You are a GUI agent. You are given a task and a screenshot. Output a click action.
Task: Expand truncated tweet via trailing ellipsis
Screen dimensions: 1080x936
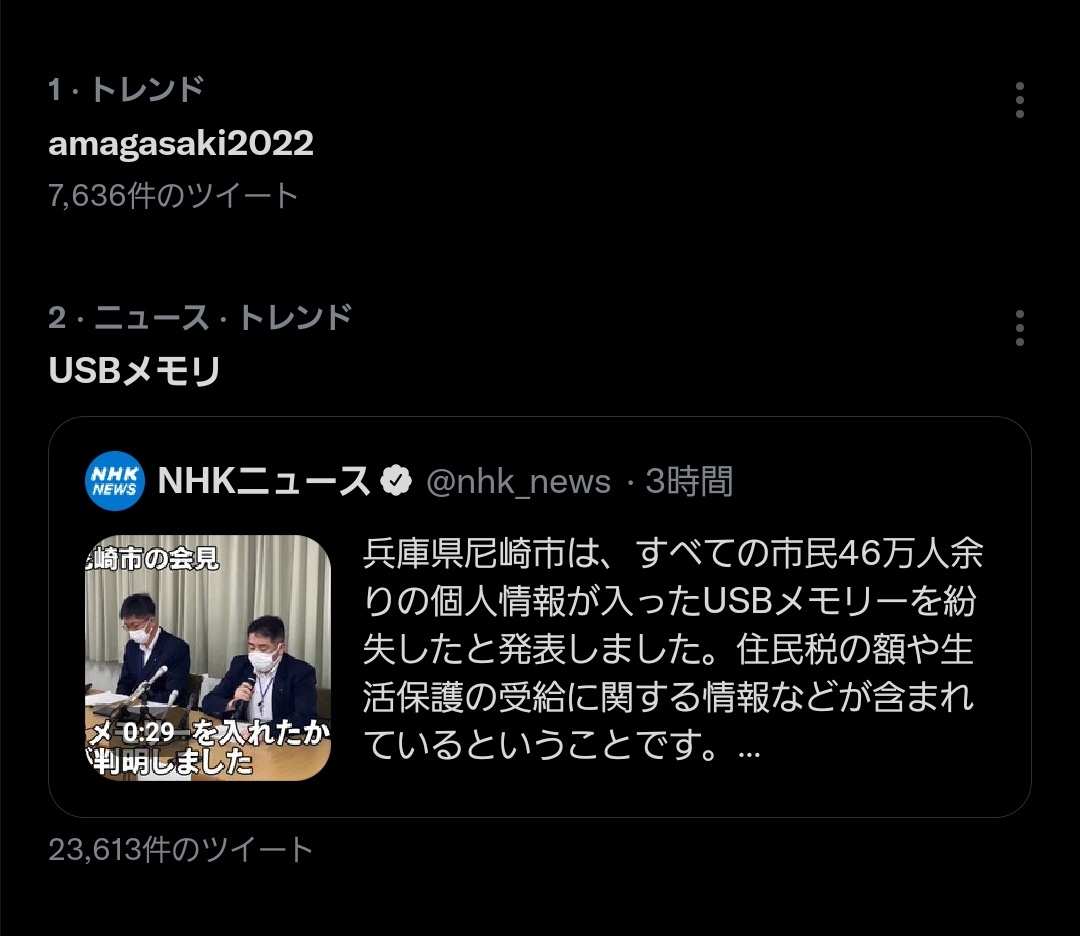point(749,752)
